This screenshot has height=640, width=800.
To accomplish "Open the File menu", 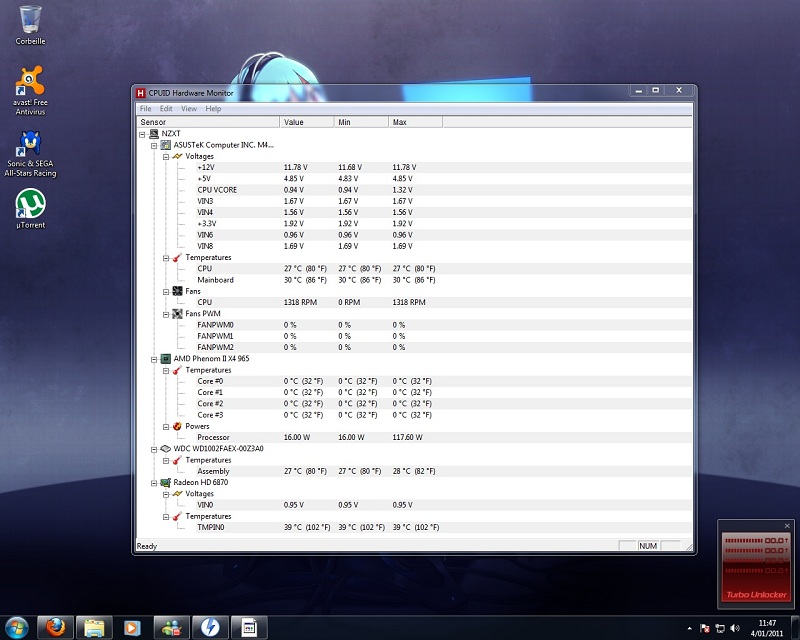I will coord(146,108).
